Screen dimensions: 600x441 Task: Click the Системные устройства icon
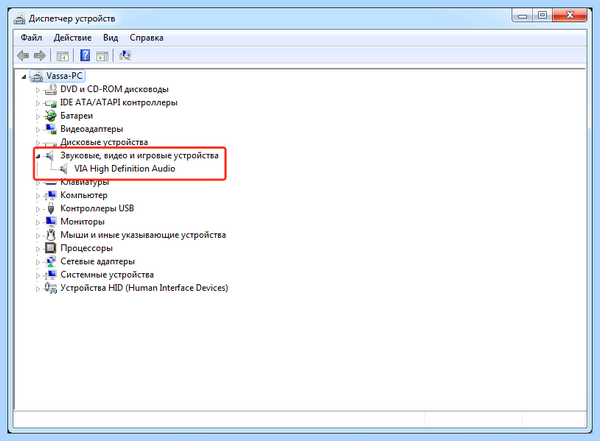(50, 275)
